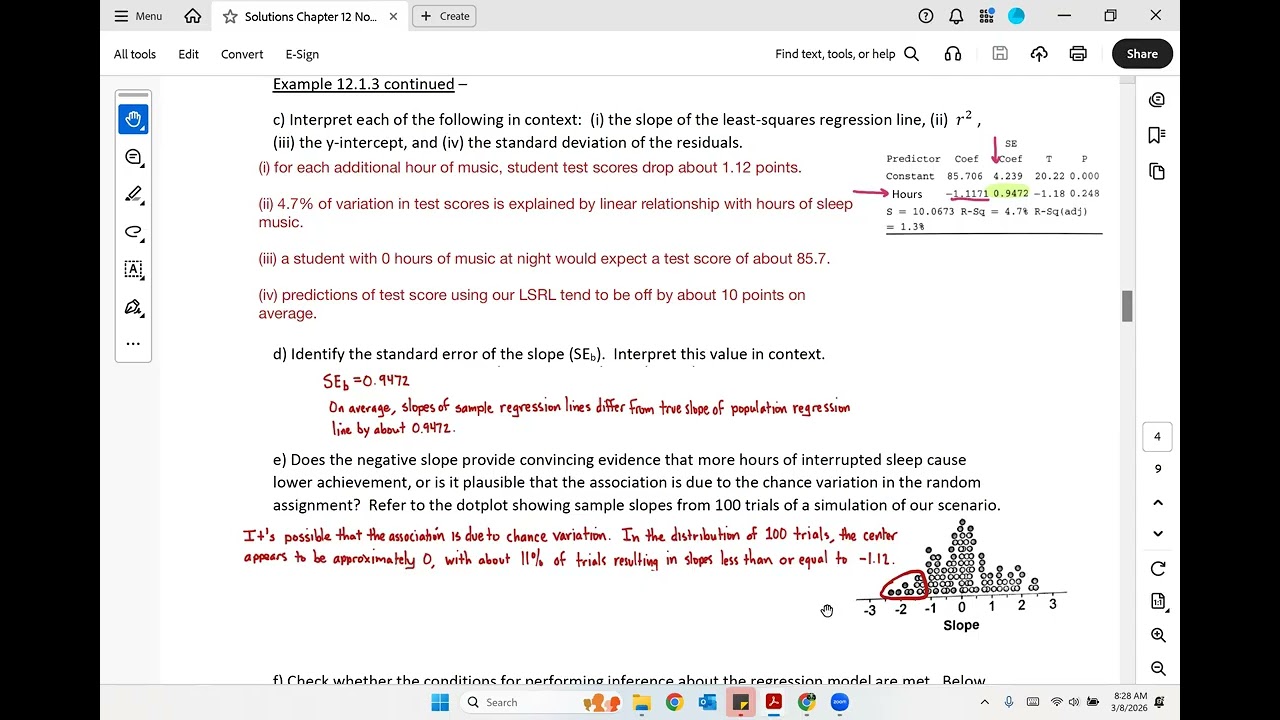The image size is (1280, 720).
Task: Click the 'Example 12.1.3 continued' heading text
Action: tap(364, 84)
